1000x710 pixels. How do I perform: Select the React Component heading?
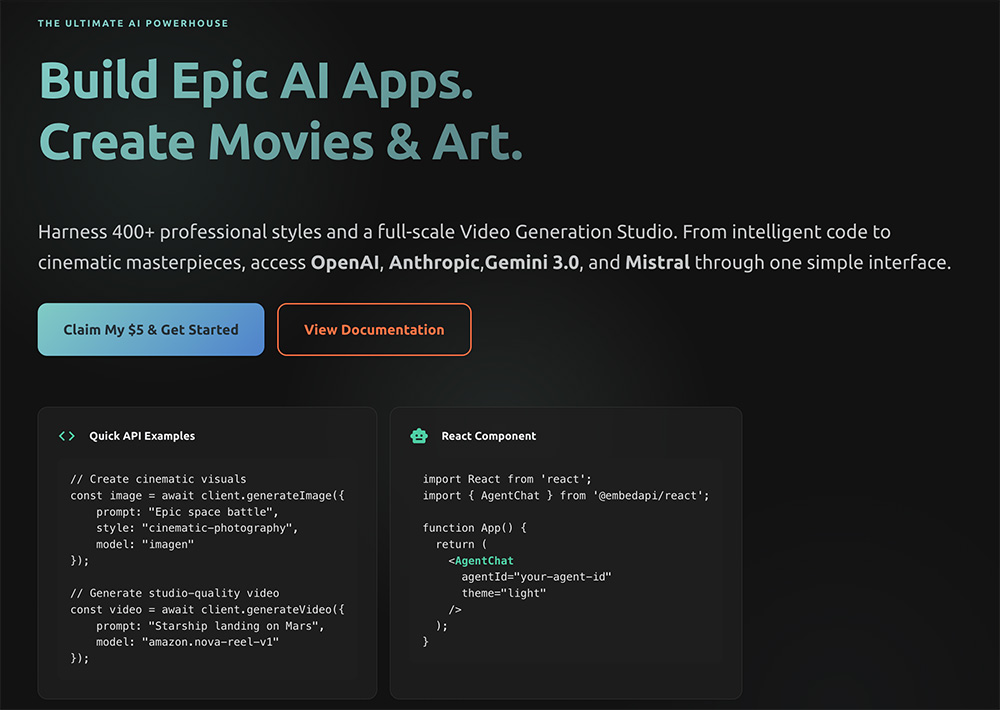[489, 436]
